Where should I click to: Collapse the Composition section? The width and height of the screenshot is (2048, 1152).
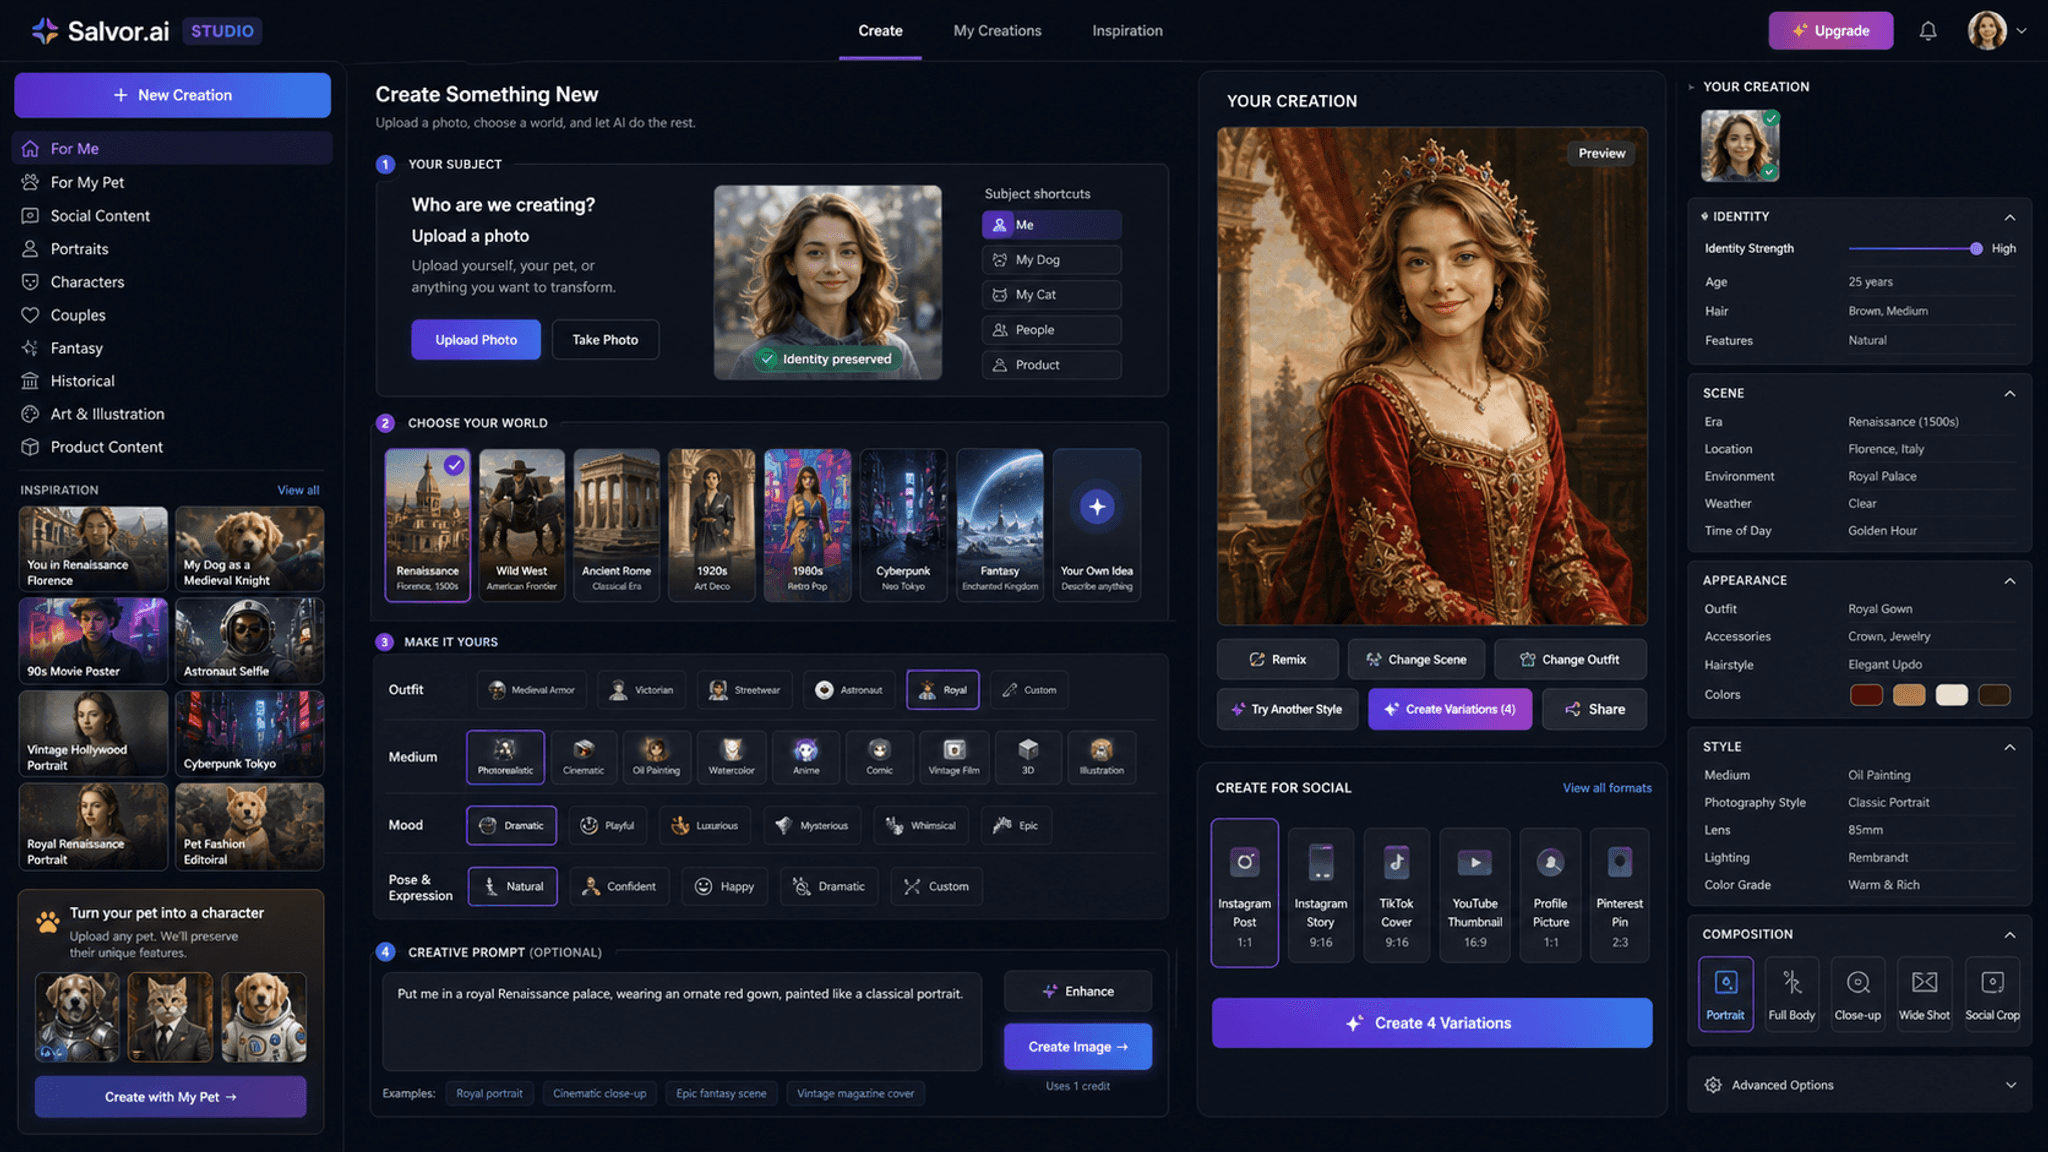click(2010, 935)
